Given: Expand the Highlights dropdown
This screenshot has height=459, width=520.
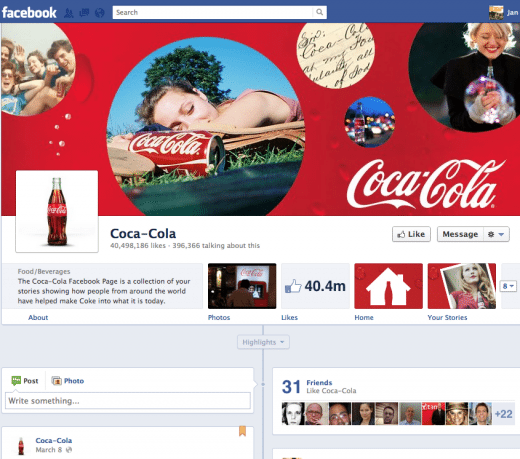Looking at the screenshot, I should 263,342.
